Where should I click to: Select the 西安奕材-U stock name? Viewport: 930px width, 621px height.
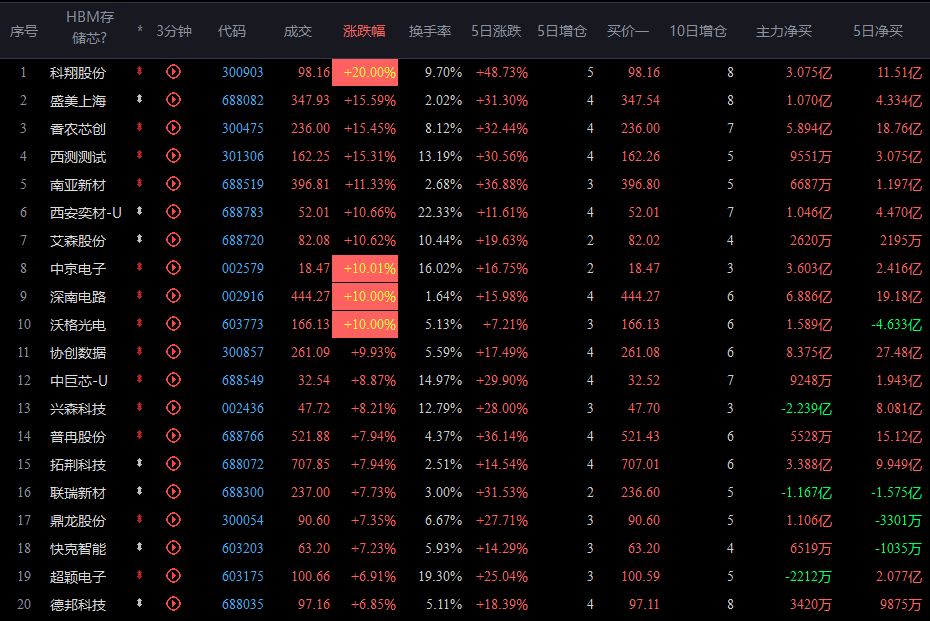pos(86,213)
